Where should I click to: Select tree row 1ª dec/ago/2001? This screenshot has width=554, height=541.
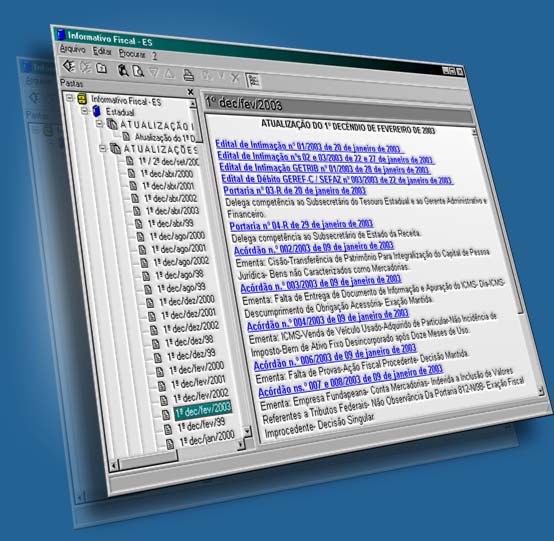point(178,249)
